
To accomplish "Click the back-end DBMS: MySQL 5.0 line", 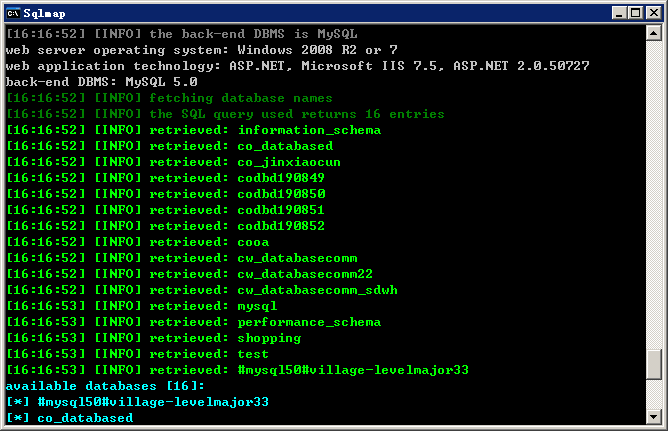I will point(101,82).
